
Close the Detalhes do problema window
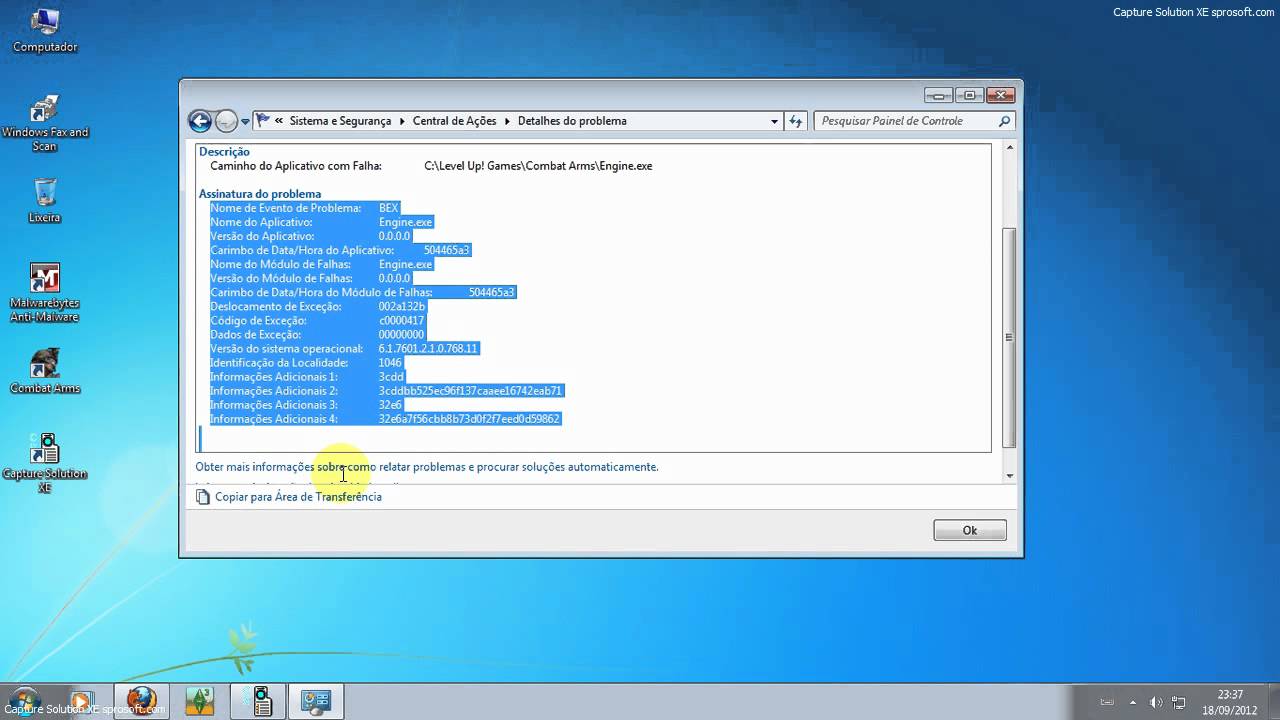click(1000, 96)
